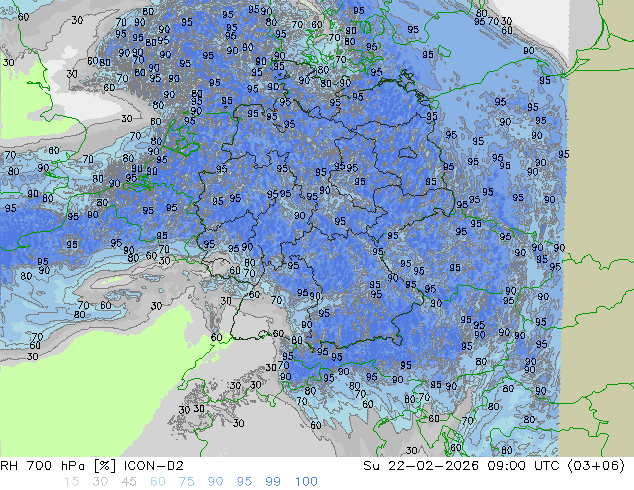The image size is (634, 490).
Task: Click legend value 100
Action: (x=306, y=482)
